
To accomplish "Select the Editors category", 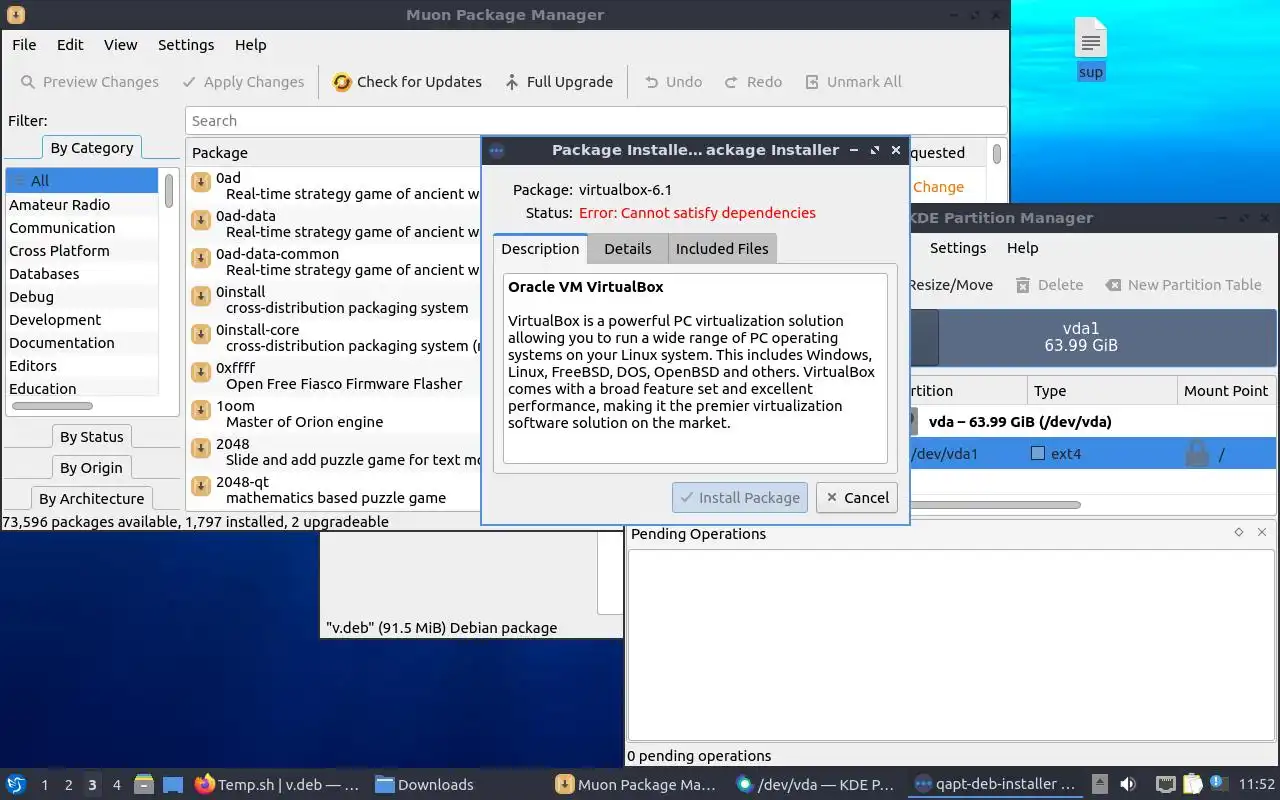I will [x=82, y=366].
